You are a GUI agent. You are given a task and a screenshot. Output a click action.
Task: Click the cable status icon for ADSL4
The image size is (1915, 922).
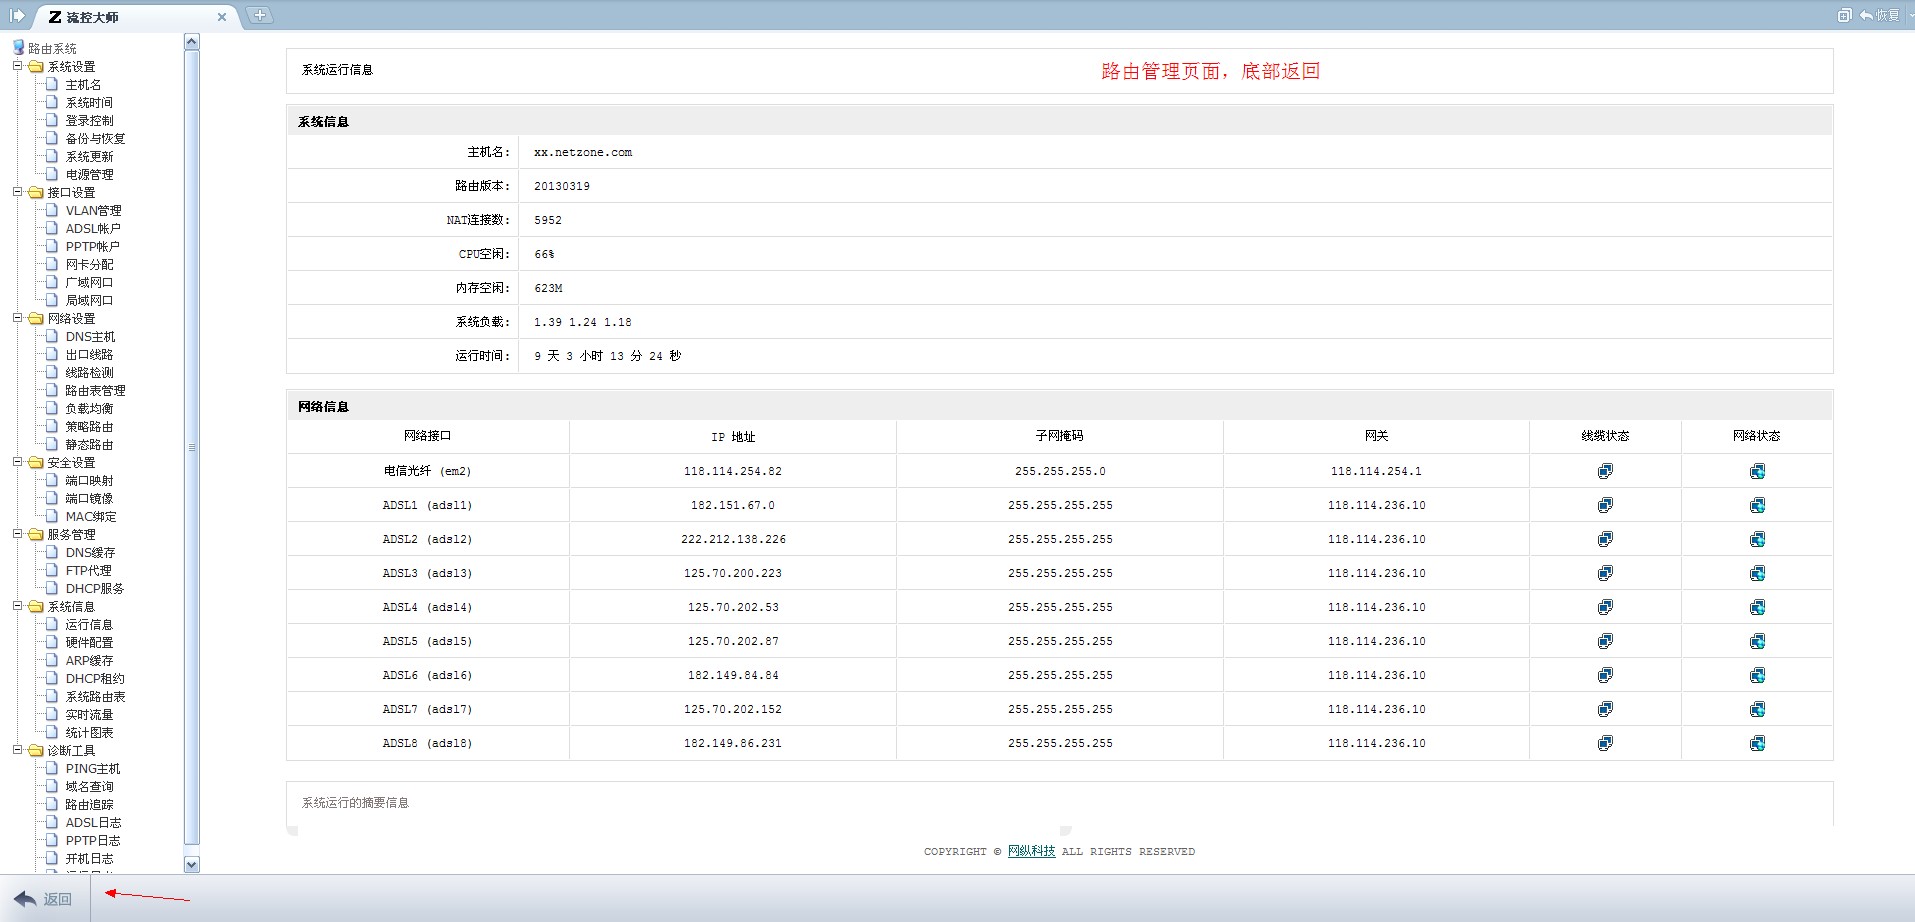pyautogui.click(x=1605, y=607)
